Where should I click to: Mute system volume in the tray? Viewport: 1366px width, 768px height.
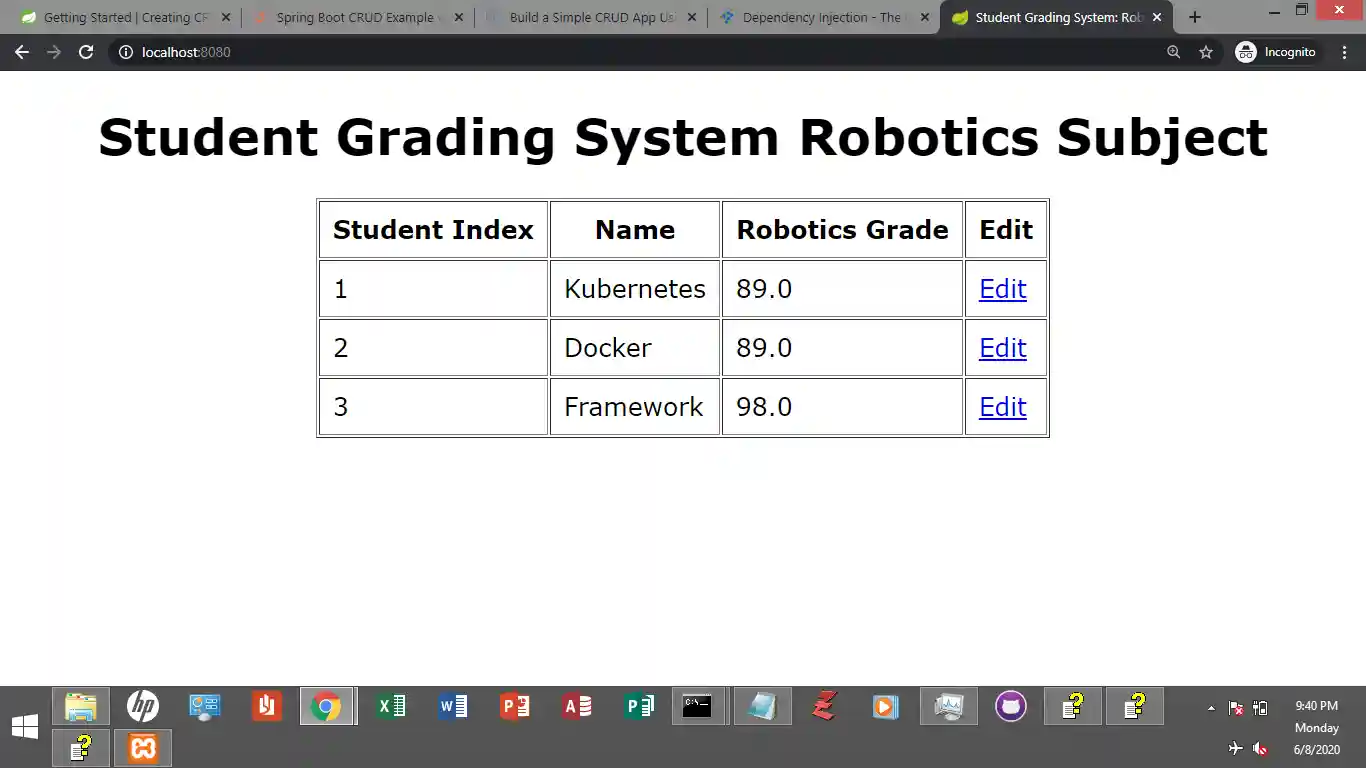tap(1259, 749)
